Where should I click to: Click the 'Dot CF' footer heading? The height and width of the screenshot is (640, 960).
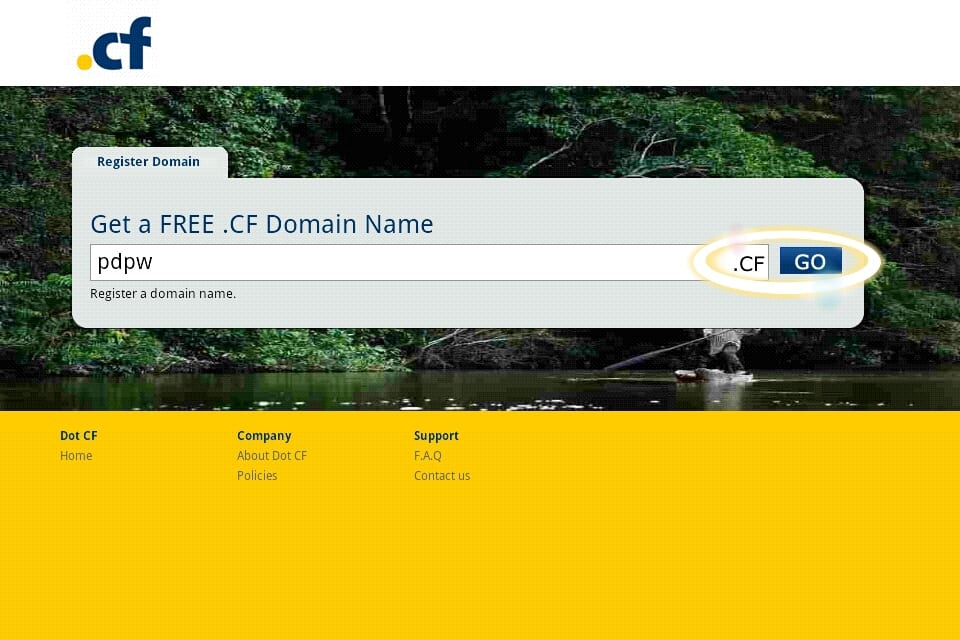click(x=78, y=435)
